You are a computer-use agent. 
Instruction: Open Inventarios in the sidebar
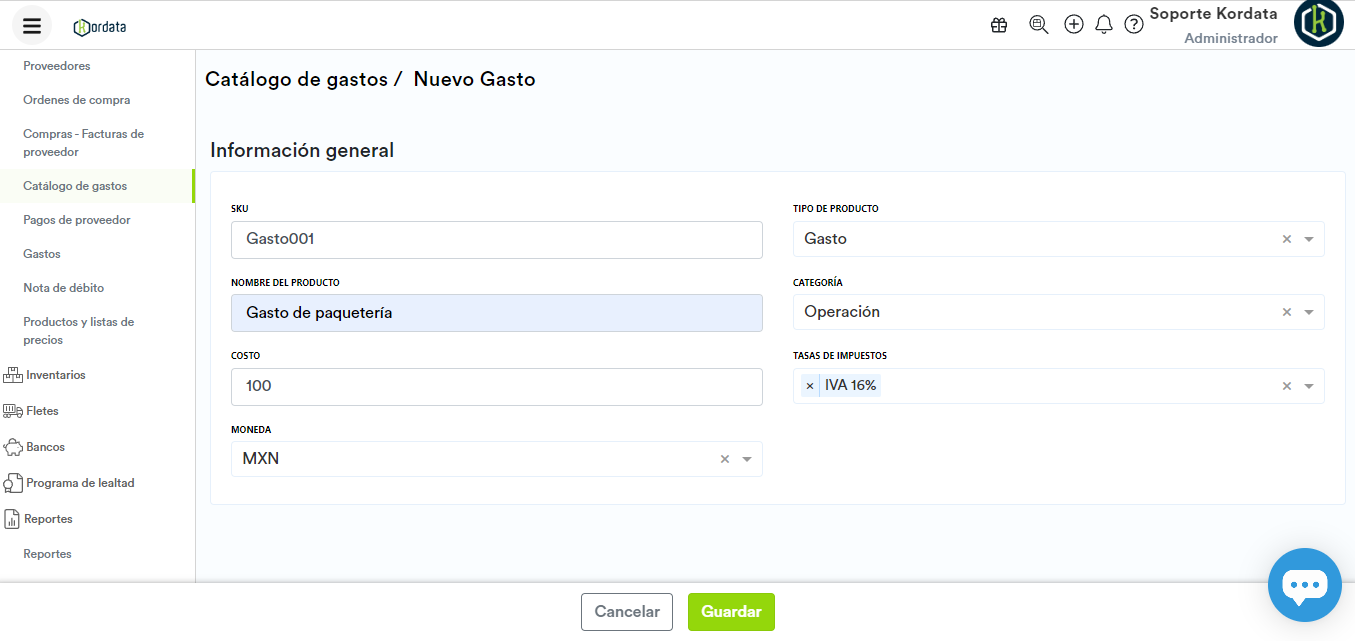pyautogui.click(x=56, y=375)
